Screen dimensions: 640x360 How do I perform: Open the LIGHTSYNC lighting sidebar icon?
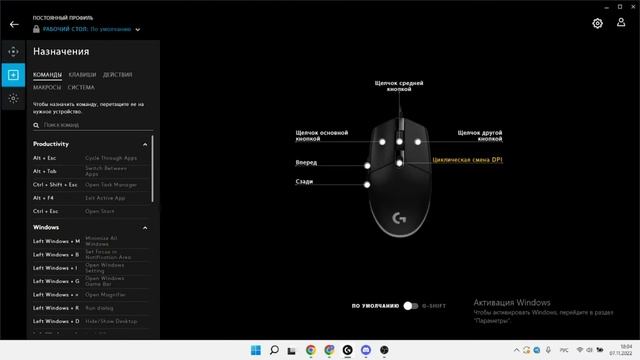pos(13,98)
